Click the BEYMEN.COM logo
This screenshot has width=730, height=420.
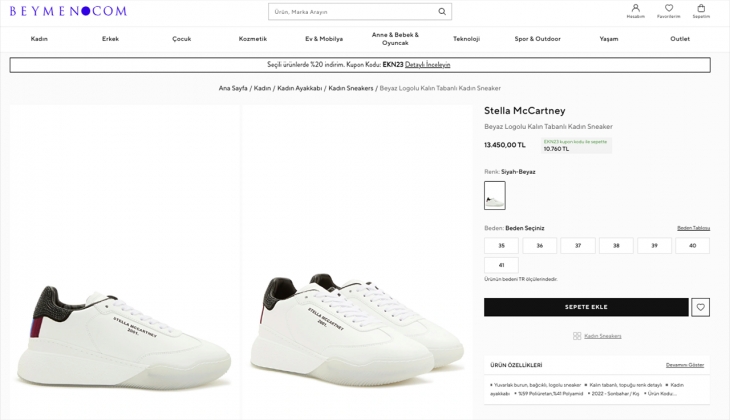point(68,11)
